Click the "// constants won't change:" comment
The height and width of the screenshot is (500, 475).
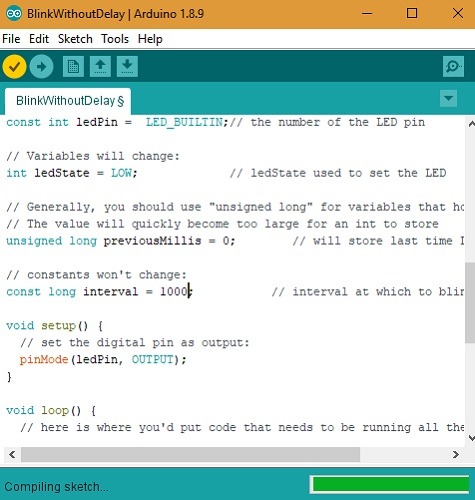point(97,275)
